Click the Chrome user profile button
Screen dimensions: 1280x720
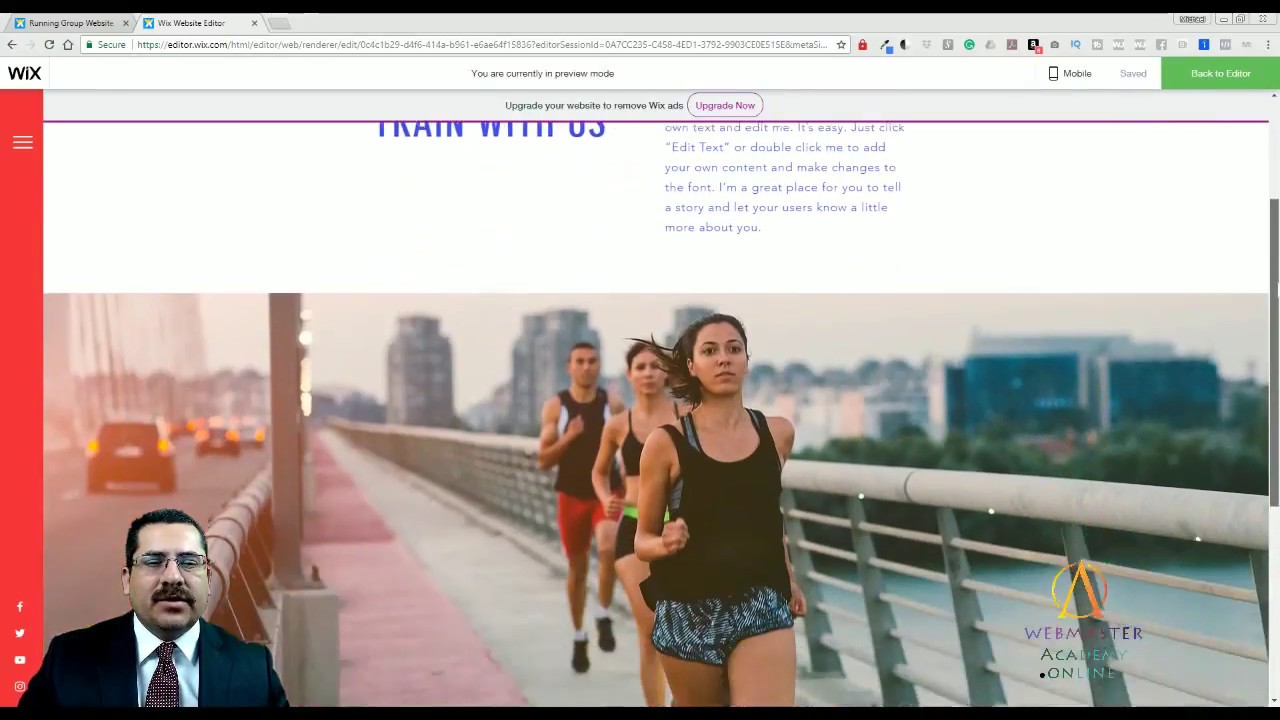coord(1191,19)
